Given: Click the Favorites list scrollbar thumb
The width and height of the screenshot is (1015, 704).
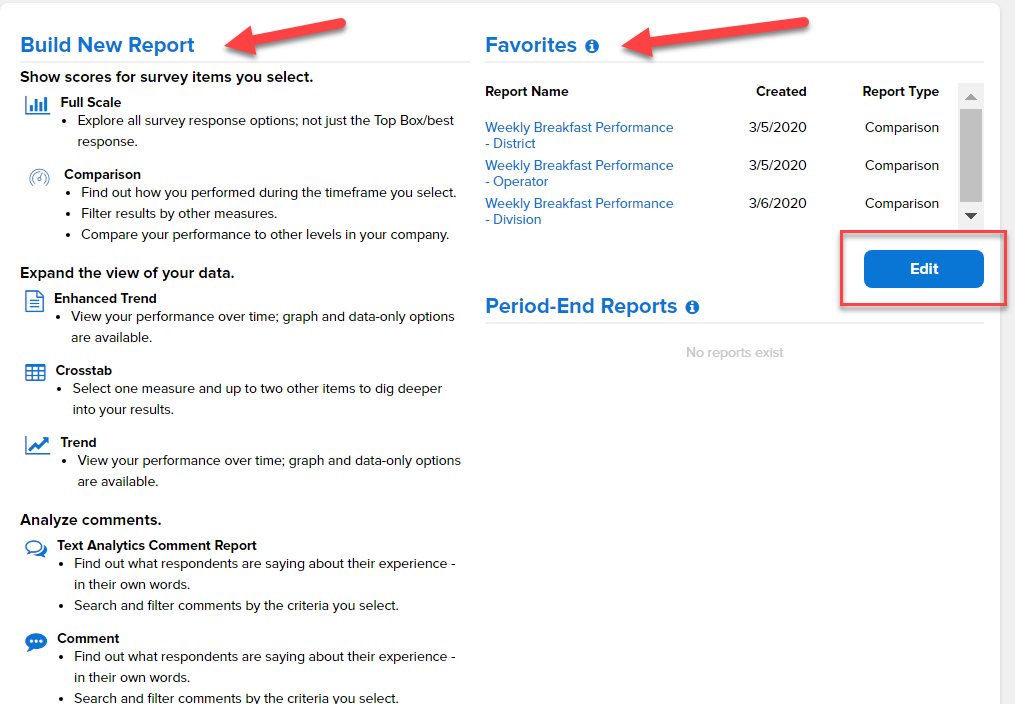Looking at the screenshot, I should 970,155.
